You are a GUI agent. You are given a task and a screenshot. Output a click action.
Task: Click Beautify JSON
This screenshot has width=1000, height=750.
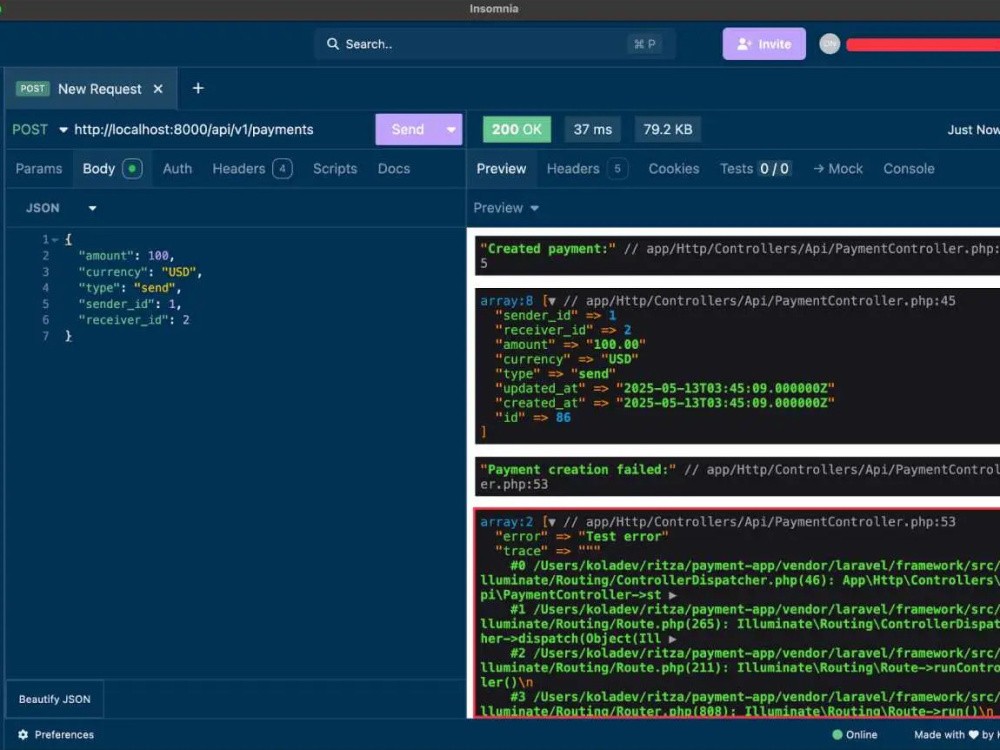point(55,700)
